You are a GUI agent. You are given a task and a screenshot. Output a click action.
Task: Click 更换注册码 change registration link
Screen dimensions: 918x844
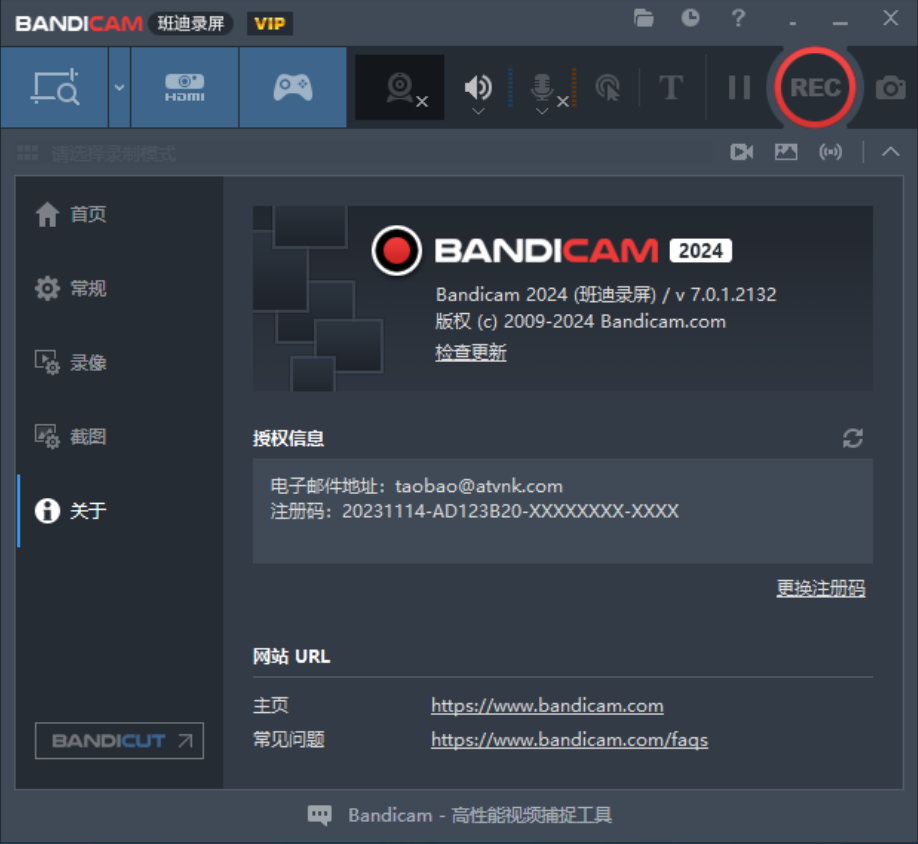821,588
